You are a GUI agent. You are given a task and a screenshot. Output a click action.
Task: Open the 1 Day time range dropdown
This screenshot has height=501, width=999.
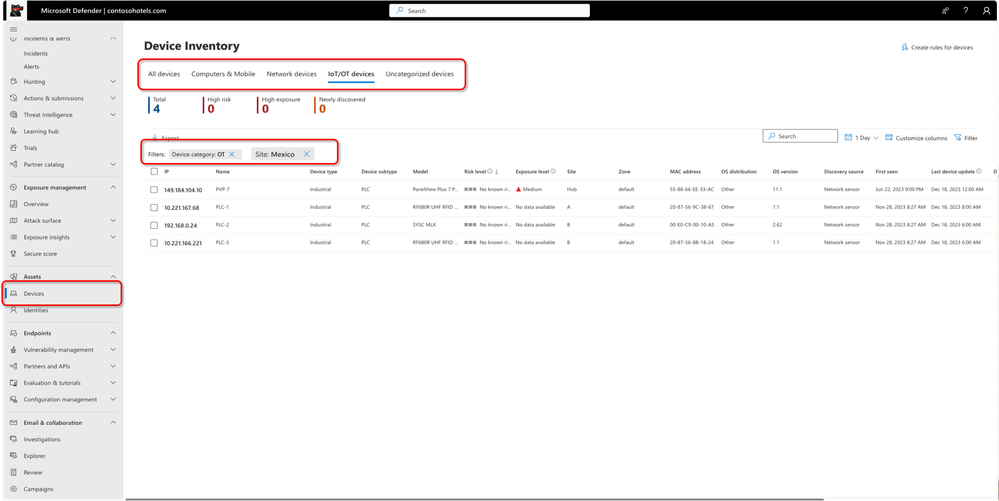coord(861,138)
